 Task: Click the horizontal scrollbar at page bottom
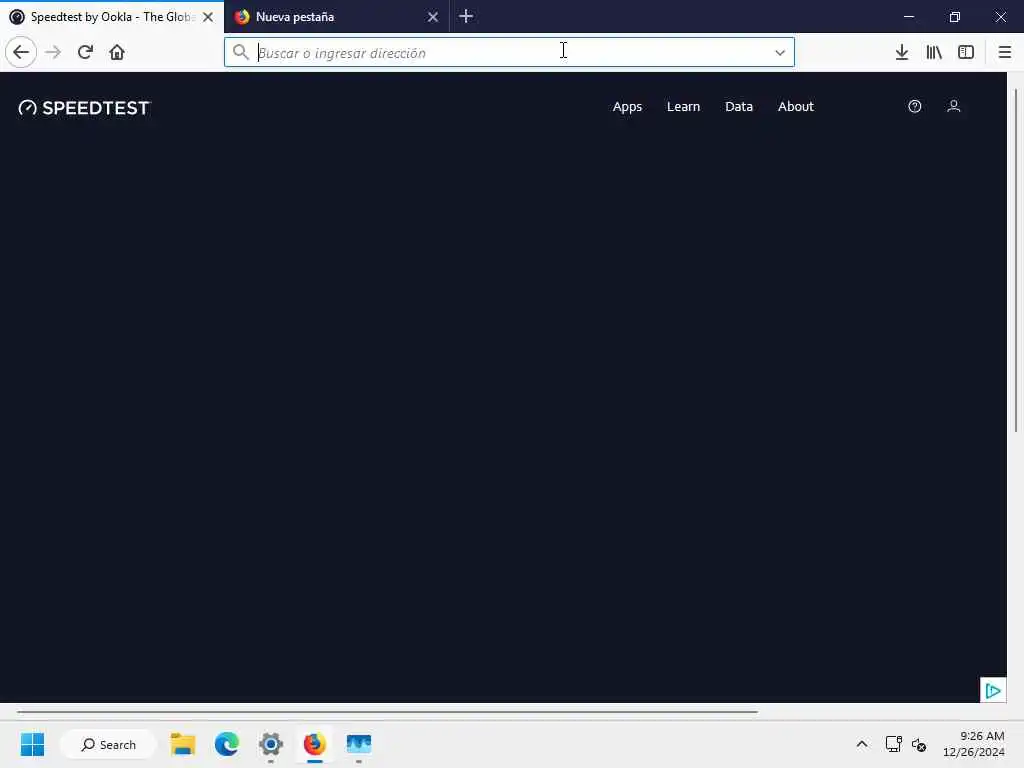(x=387, y=712)
